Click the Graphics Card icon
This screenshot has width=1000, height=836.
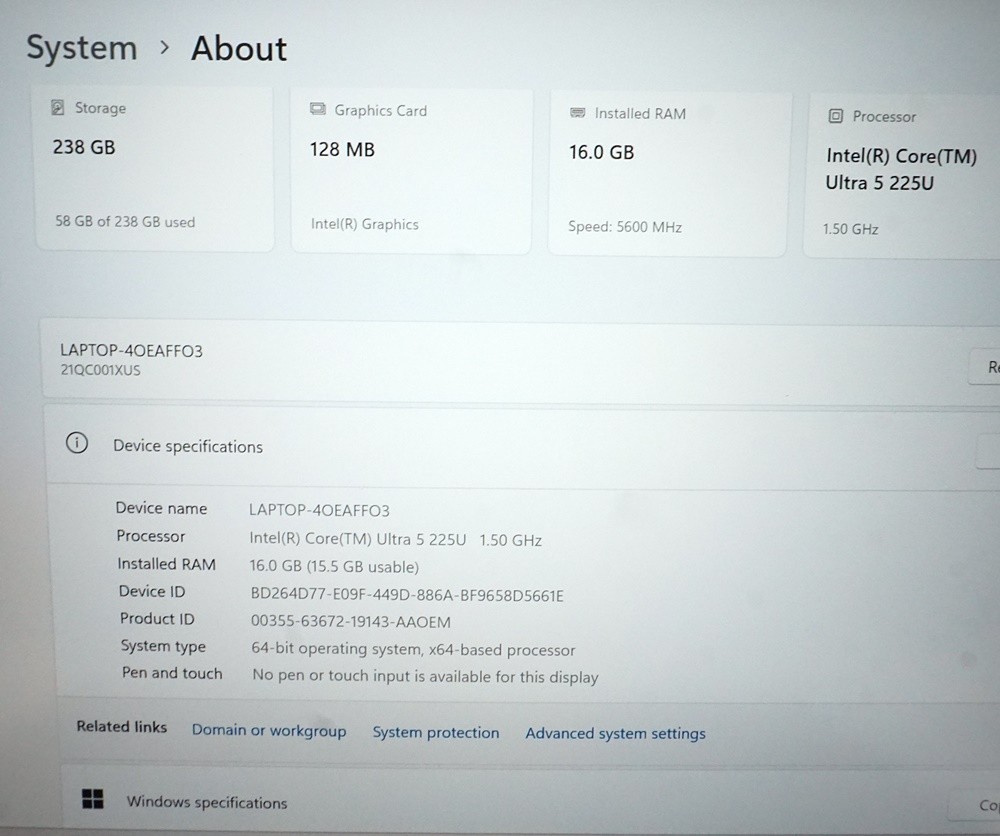pyautogui.click(x=318, y=109)
